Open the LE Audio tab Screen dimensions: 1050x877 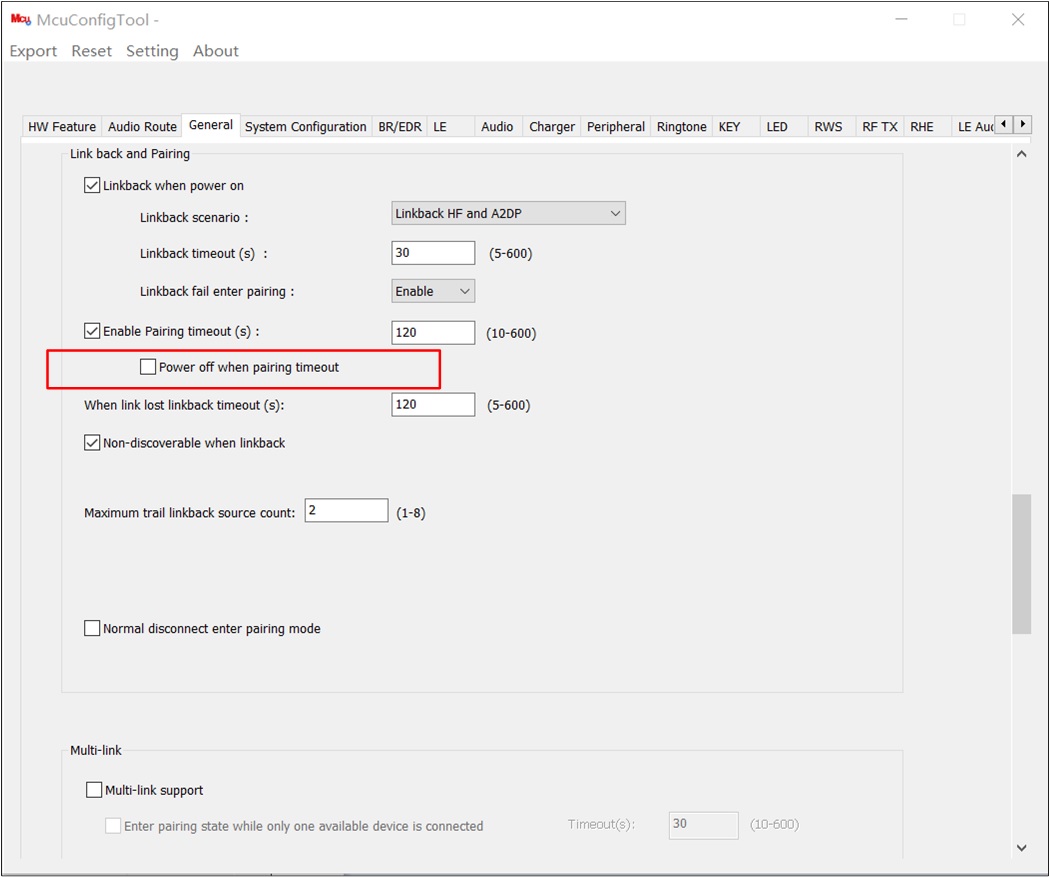975,127
